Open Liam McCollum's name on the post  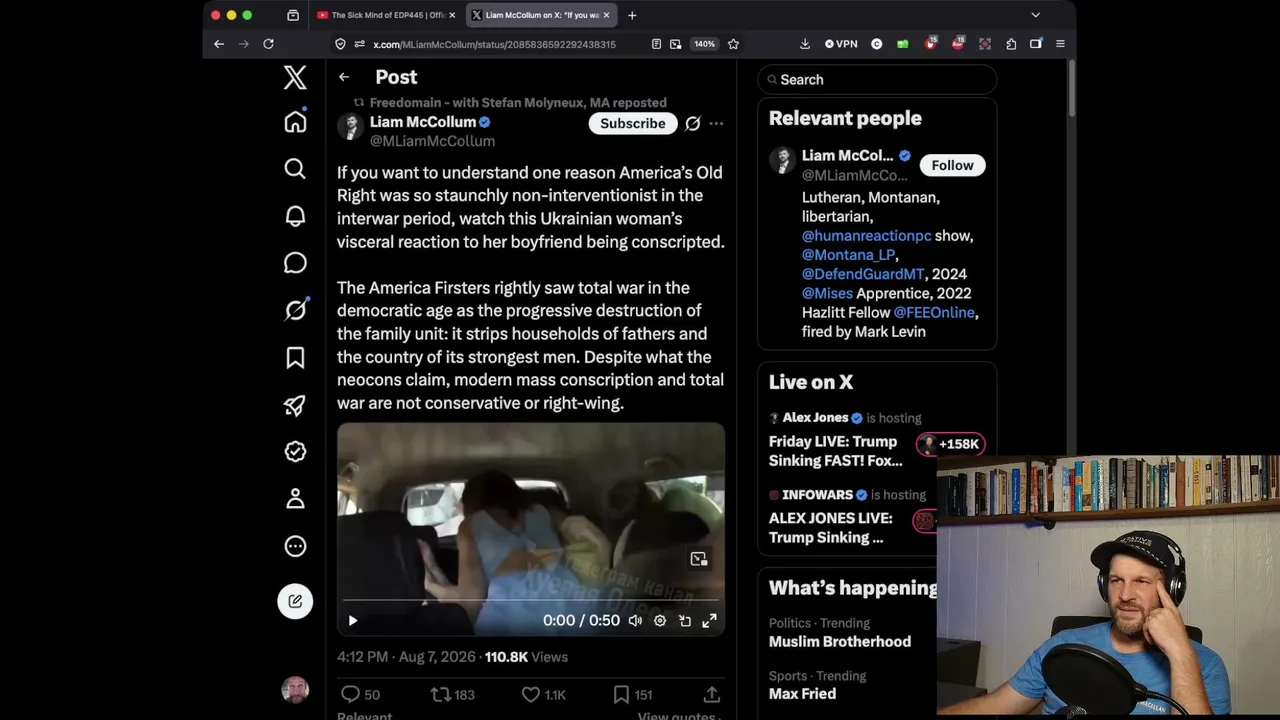coord(423,122)
